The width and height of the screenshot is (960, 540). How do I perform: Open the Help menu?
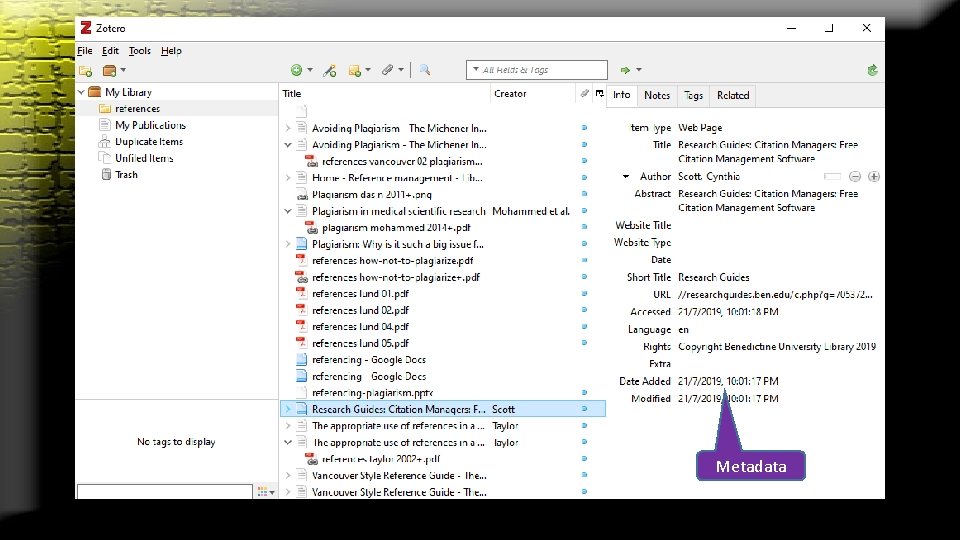click(x=171, y=51)
